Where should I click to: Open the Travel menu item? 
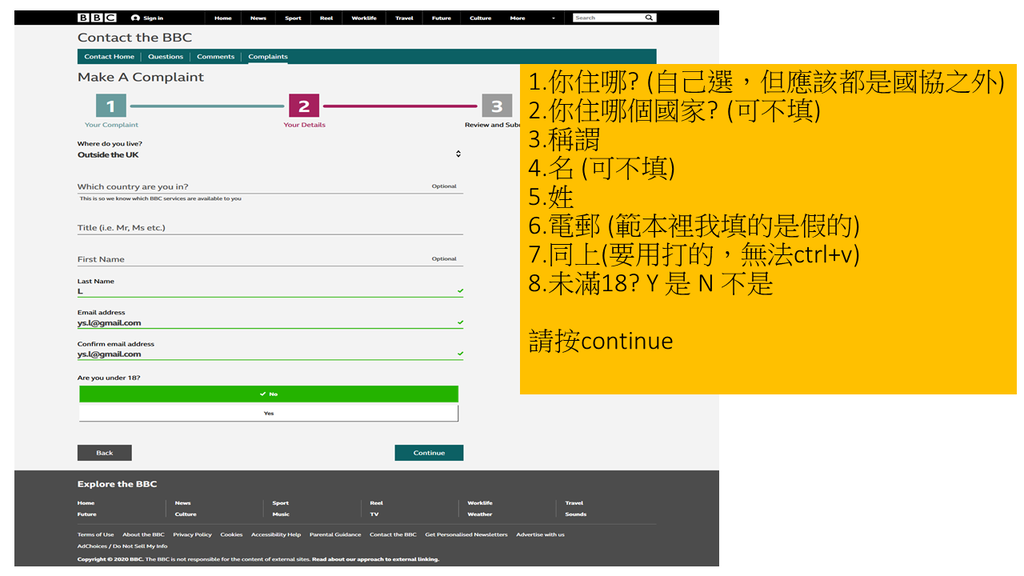click(x=404, y=18)
